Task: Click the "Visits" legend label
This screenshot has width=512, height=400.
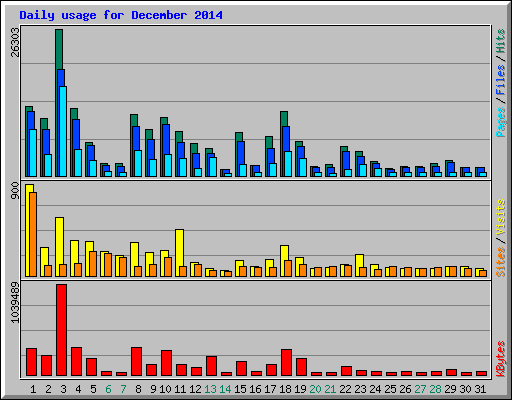Action: click(500, 217)
